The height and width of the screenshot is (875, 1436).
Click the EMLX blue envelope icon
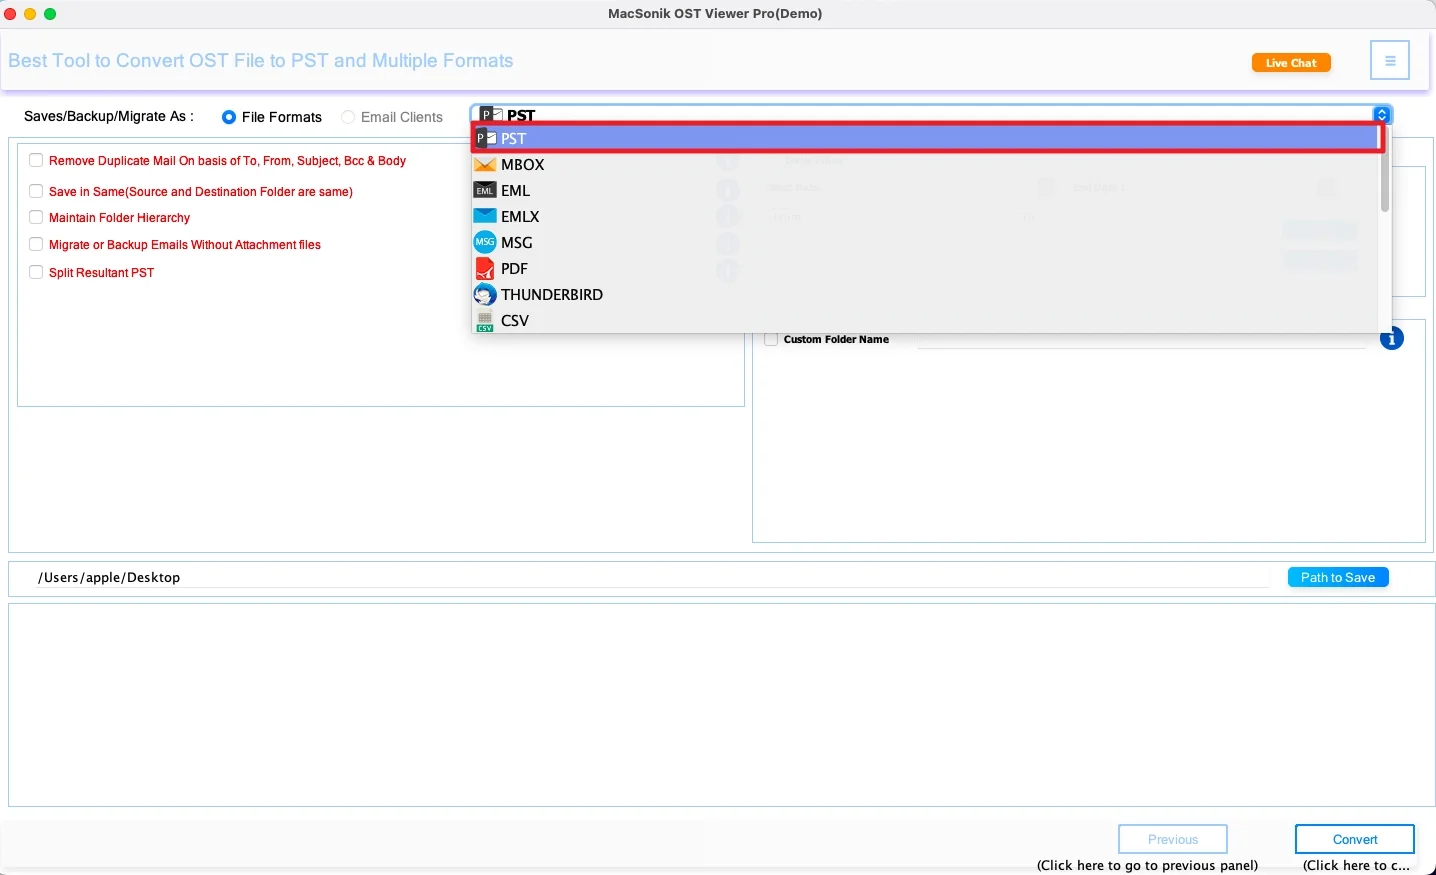pos(485,216)
